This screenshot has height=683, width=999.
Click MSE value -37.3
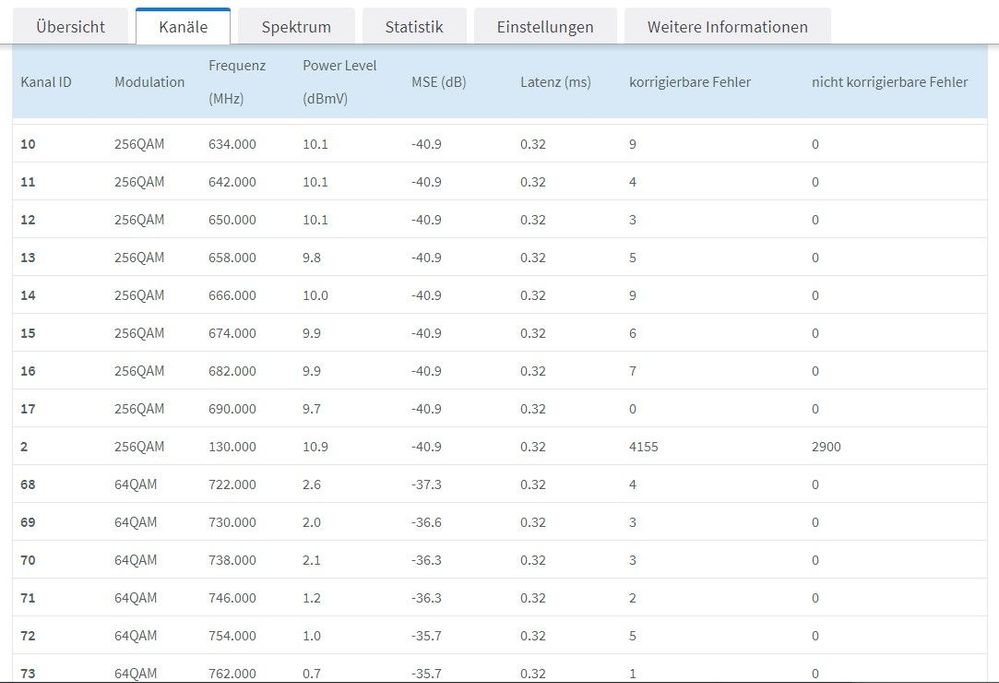pyautogui.click(x=426, y=484)
